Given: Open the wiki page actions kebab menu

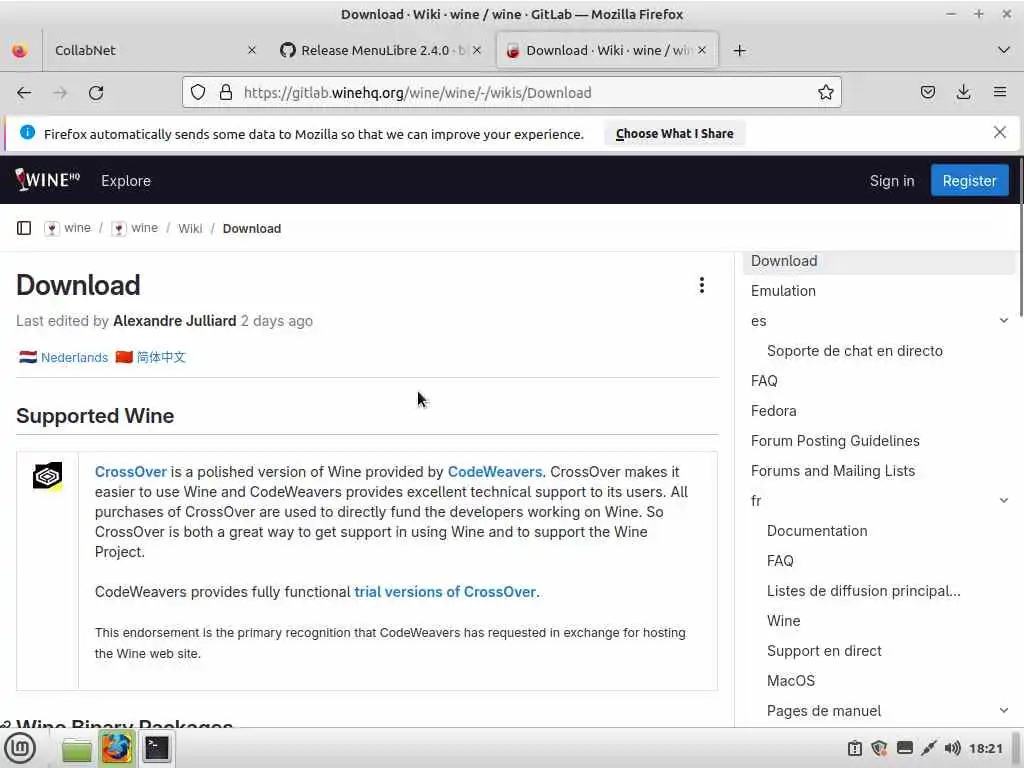Looking at the screenshot, I should tap(701, 285).
